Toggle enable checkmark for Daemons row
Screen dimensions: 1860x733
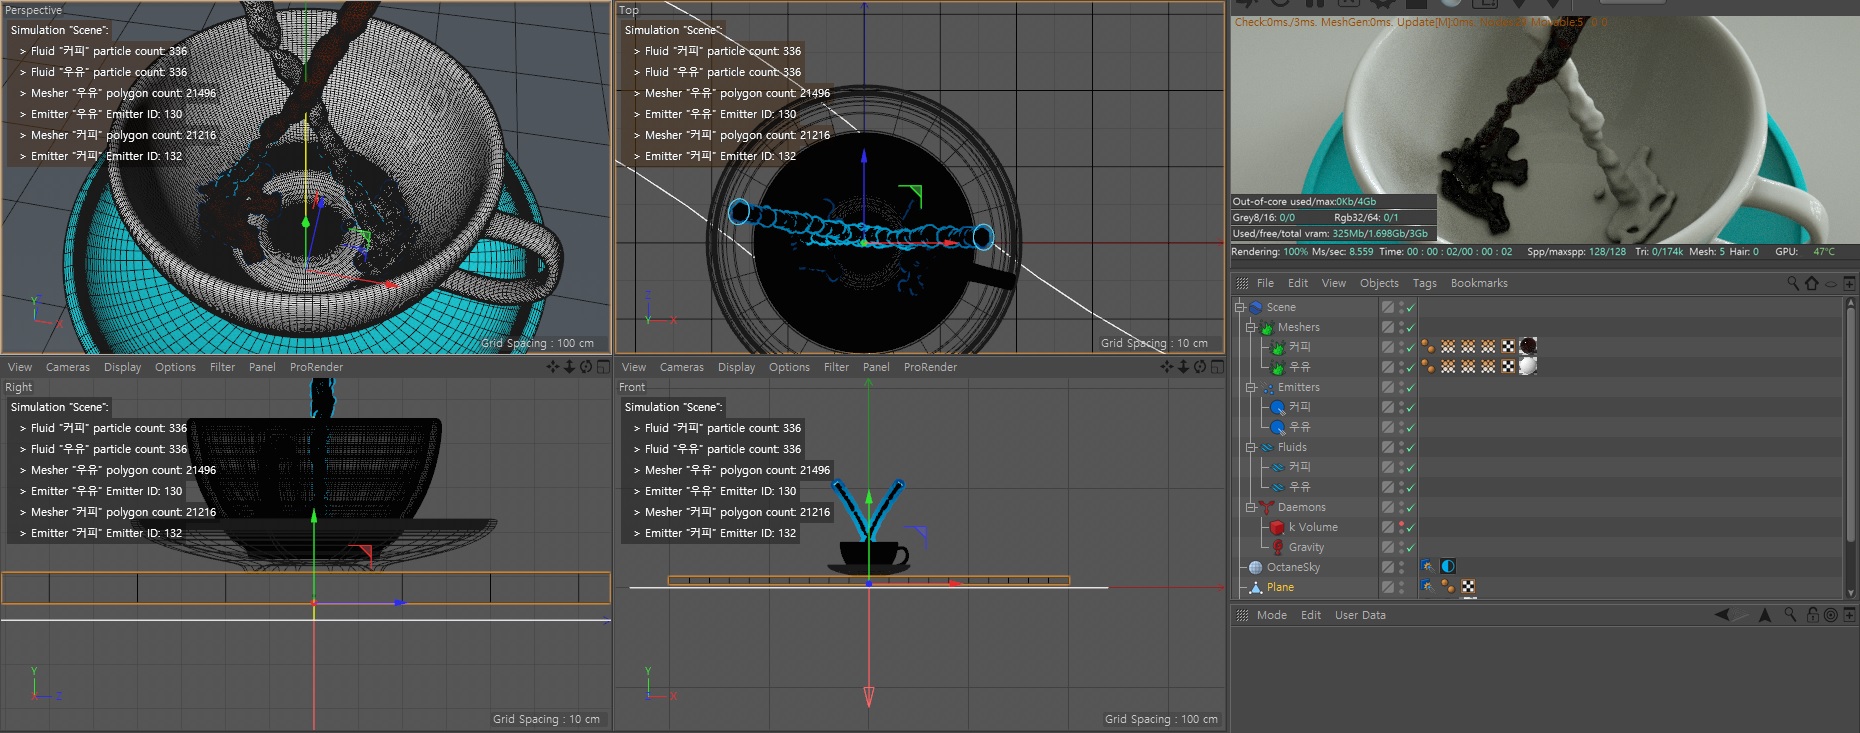[x=1410, y=508]
